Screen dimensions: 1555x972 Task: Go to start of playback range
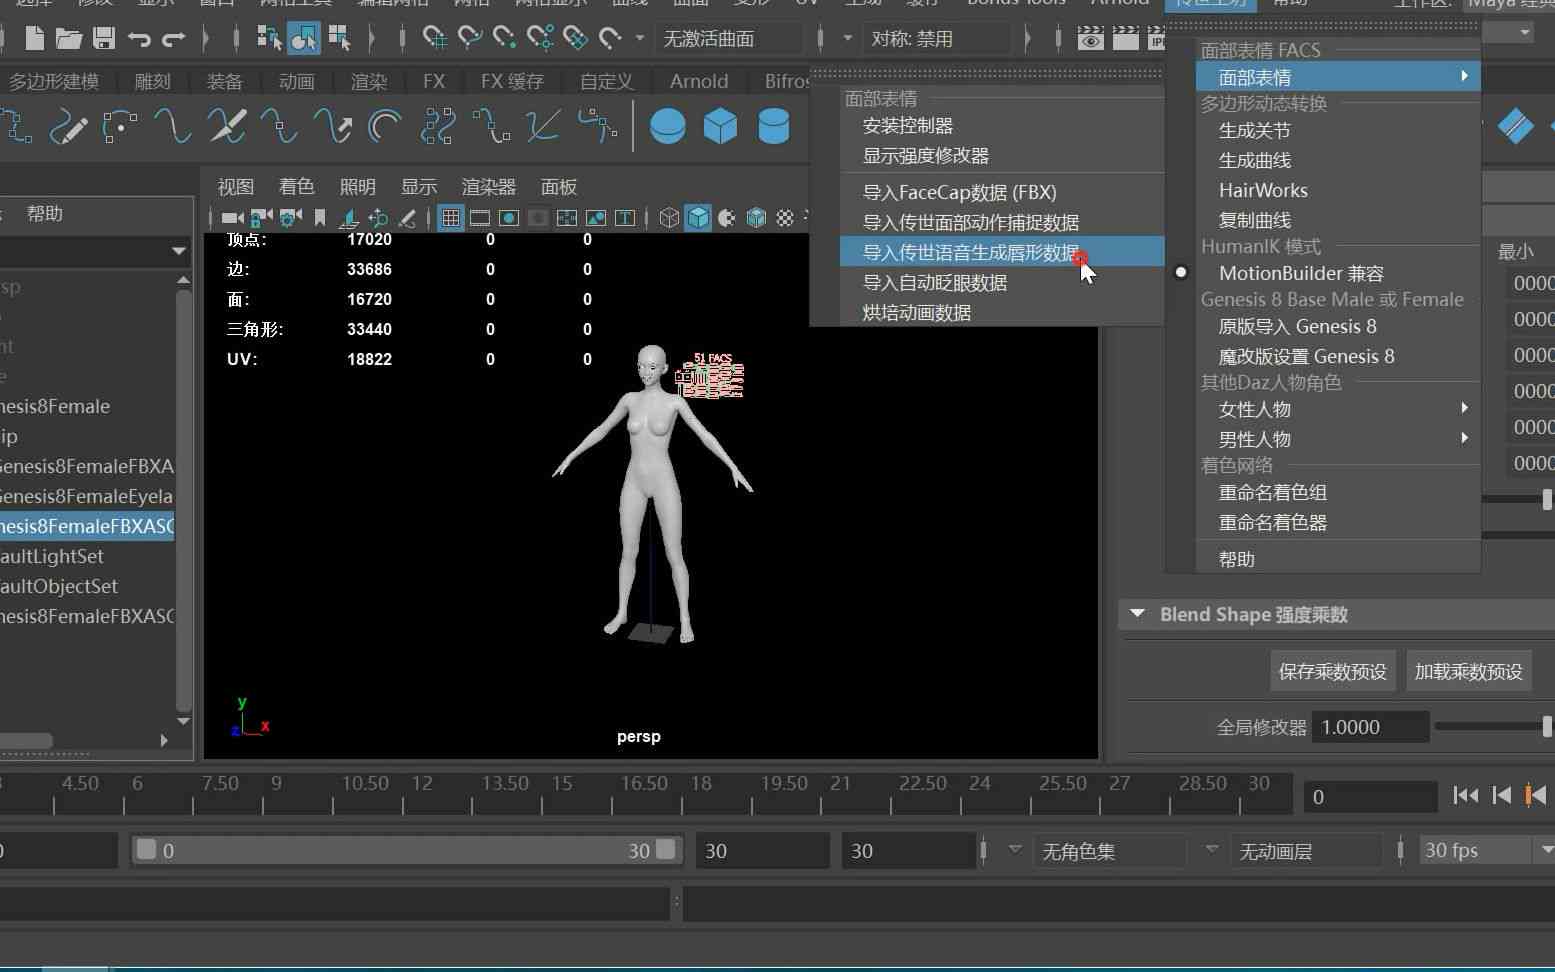pos(1466,795)
